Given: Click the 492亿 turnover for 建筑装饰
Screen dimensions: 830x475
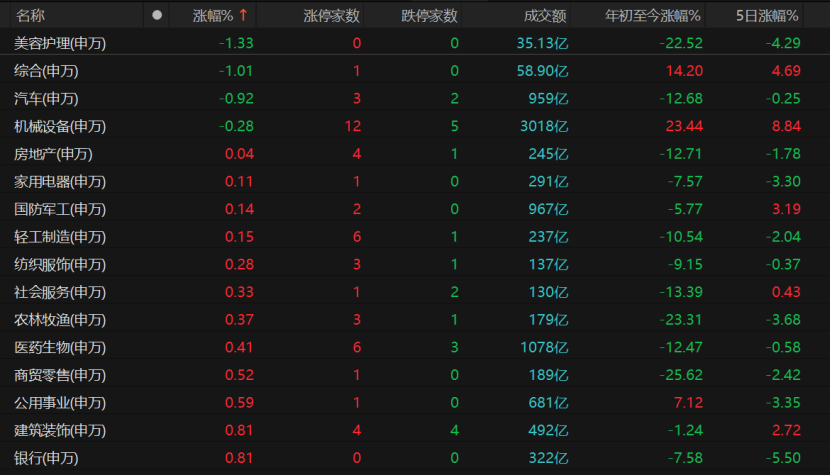Looking at the screenshot, I should click(x=548, y=430).
